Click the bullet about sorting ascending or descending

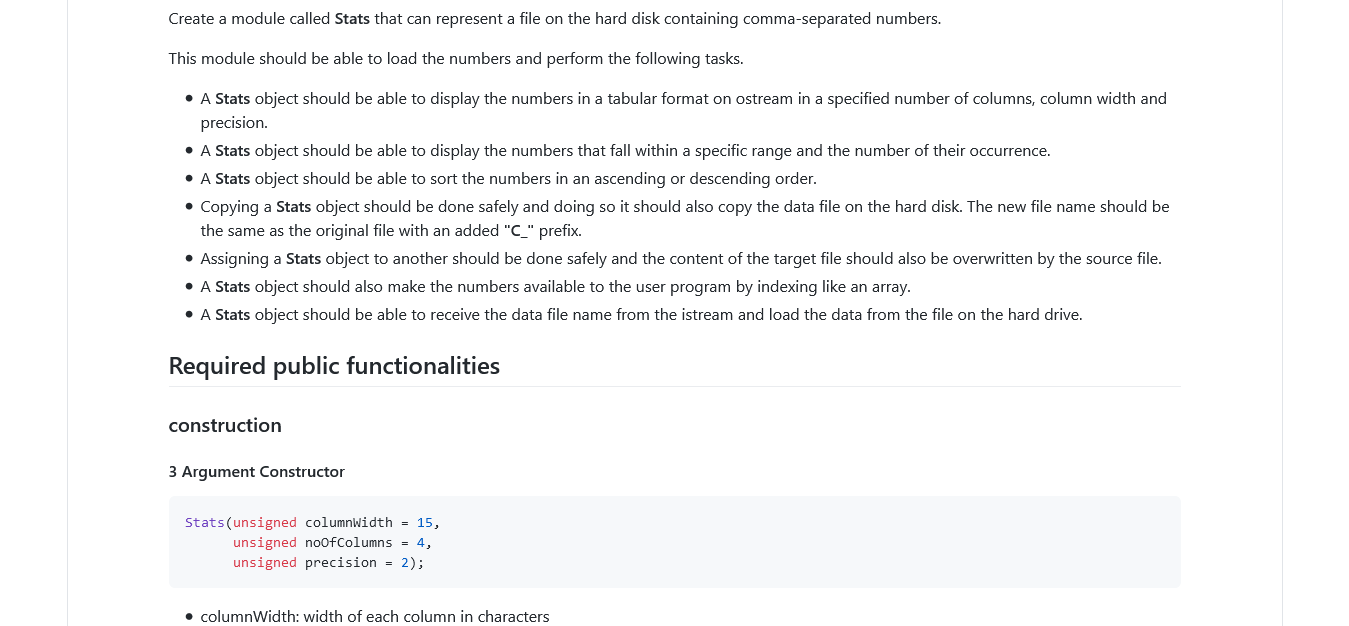pyautogui.click(x=509, y=179)
